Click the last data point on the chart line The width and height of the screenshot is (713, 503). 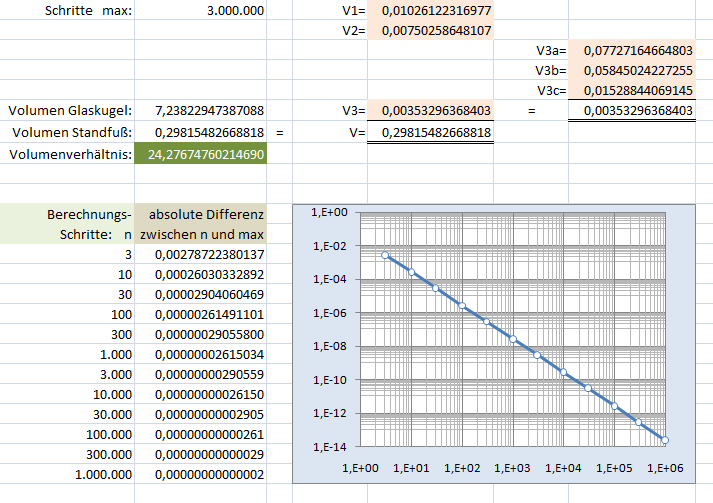665,440
